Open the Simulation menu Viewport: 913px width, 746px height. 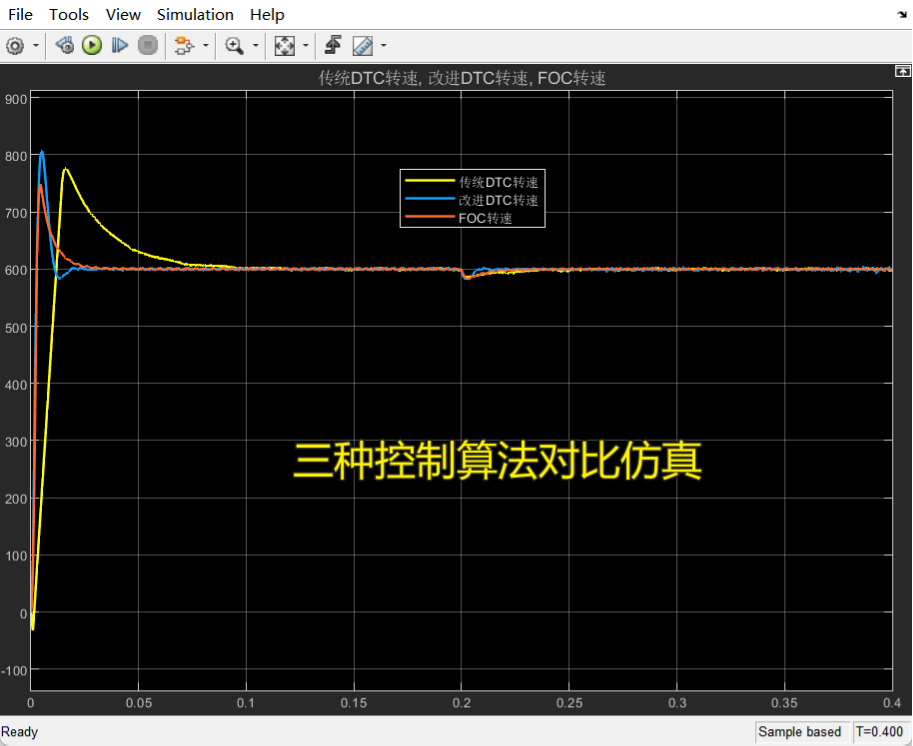pos(195,15)
